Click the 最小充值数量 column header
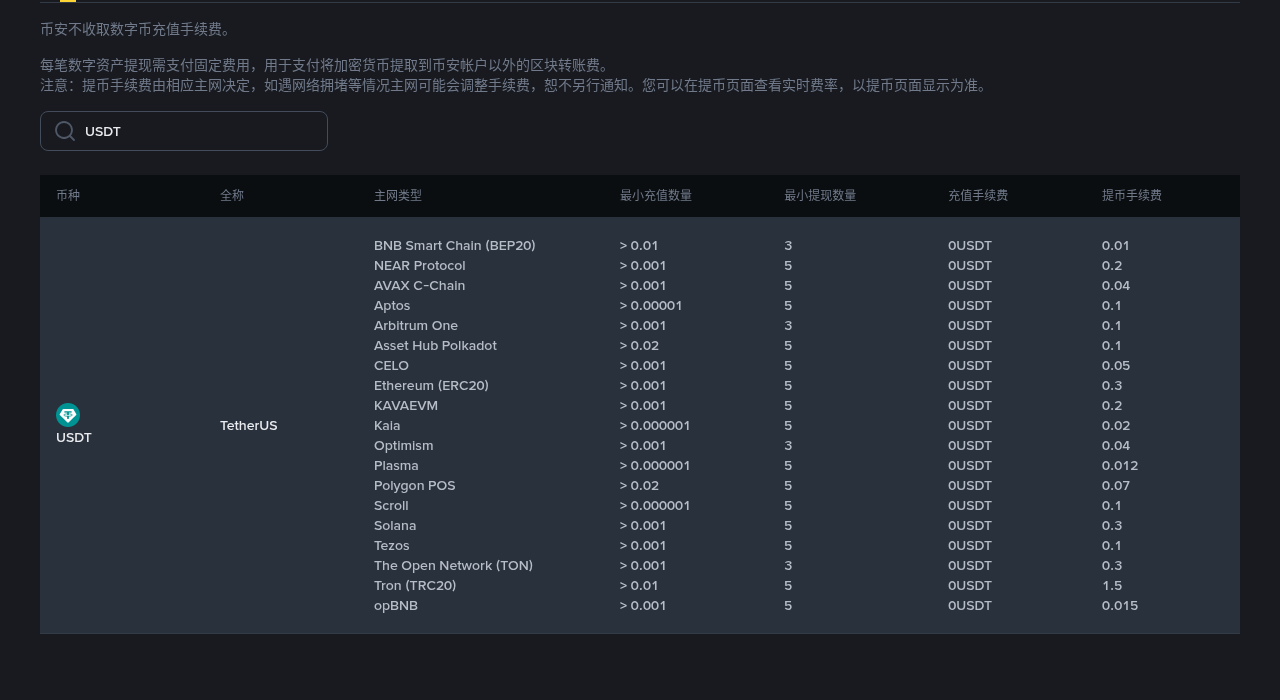 tap(656, 196)
